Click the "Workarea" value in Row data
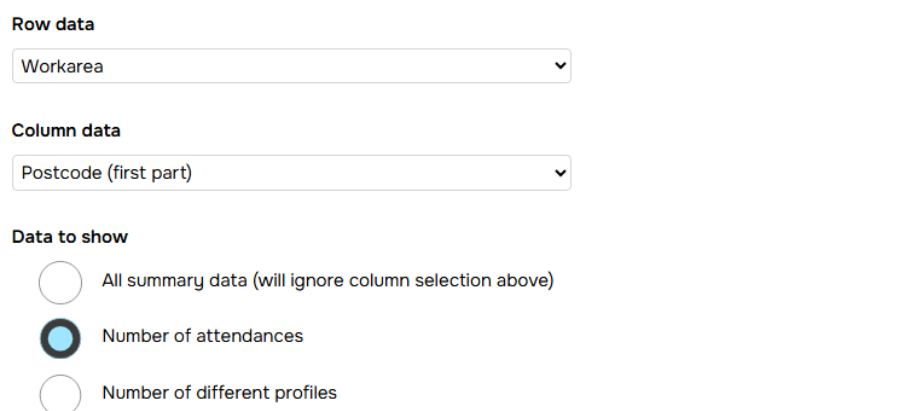The height and width of the screenshot is (411, 903). click(x=62, y=67)
